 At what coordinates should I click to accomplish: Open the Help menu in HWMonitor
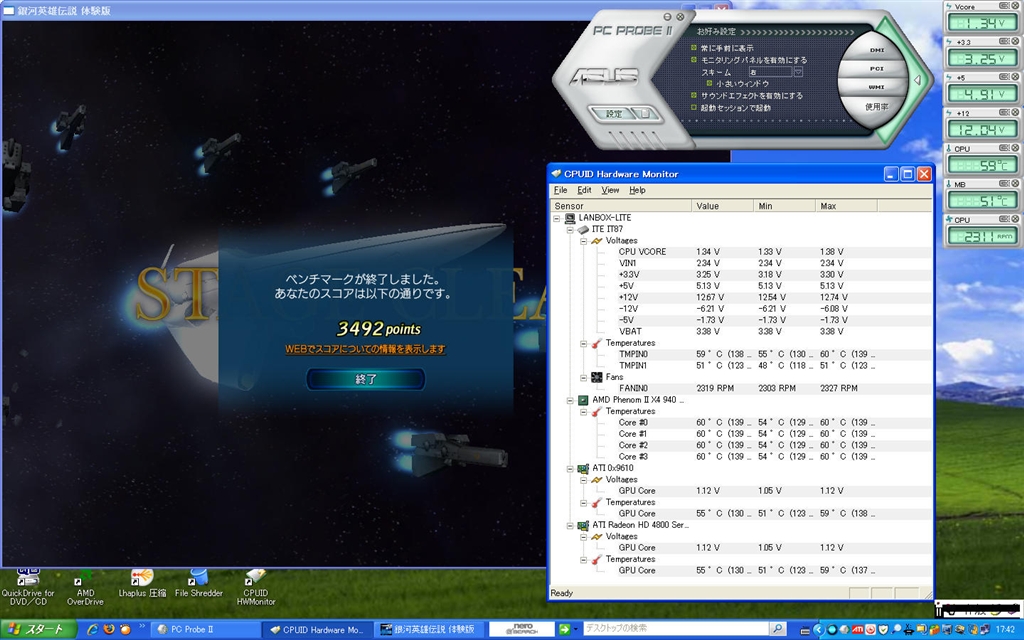click(x=637, y=190)
